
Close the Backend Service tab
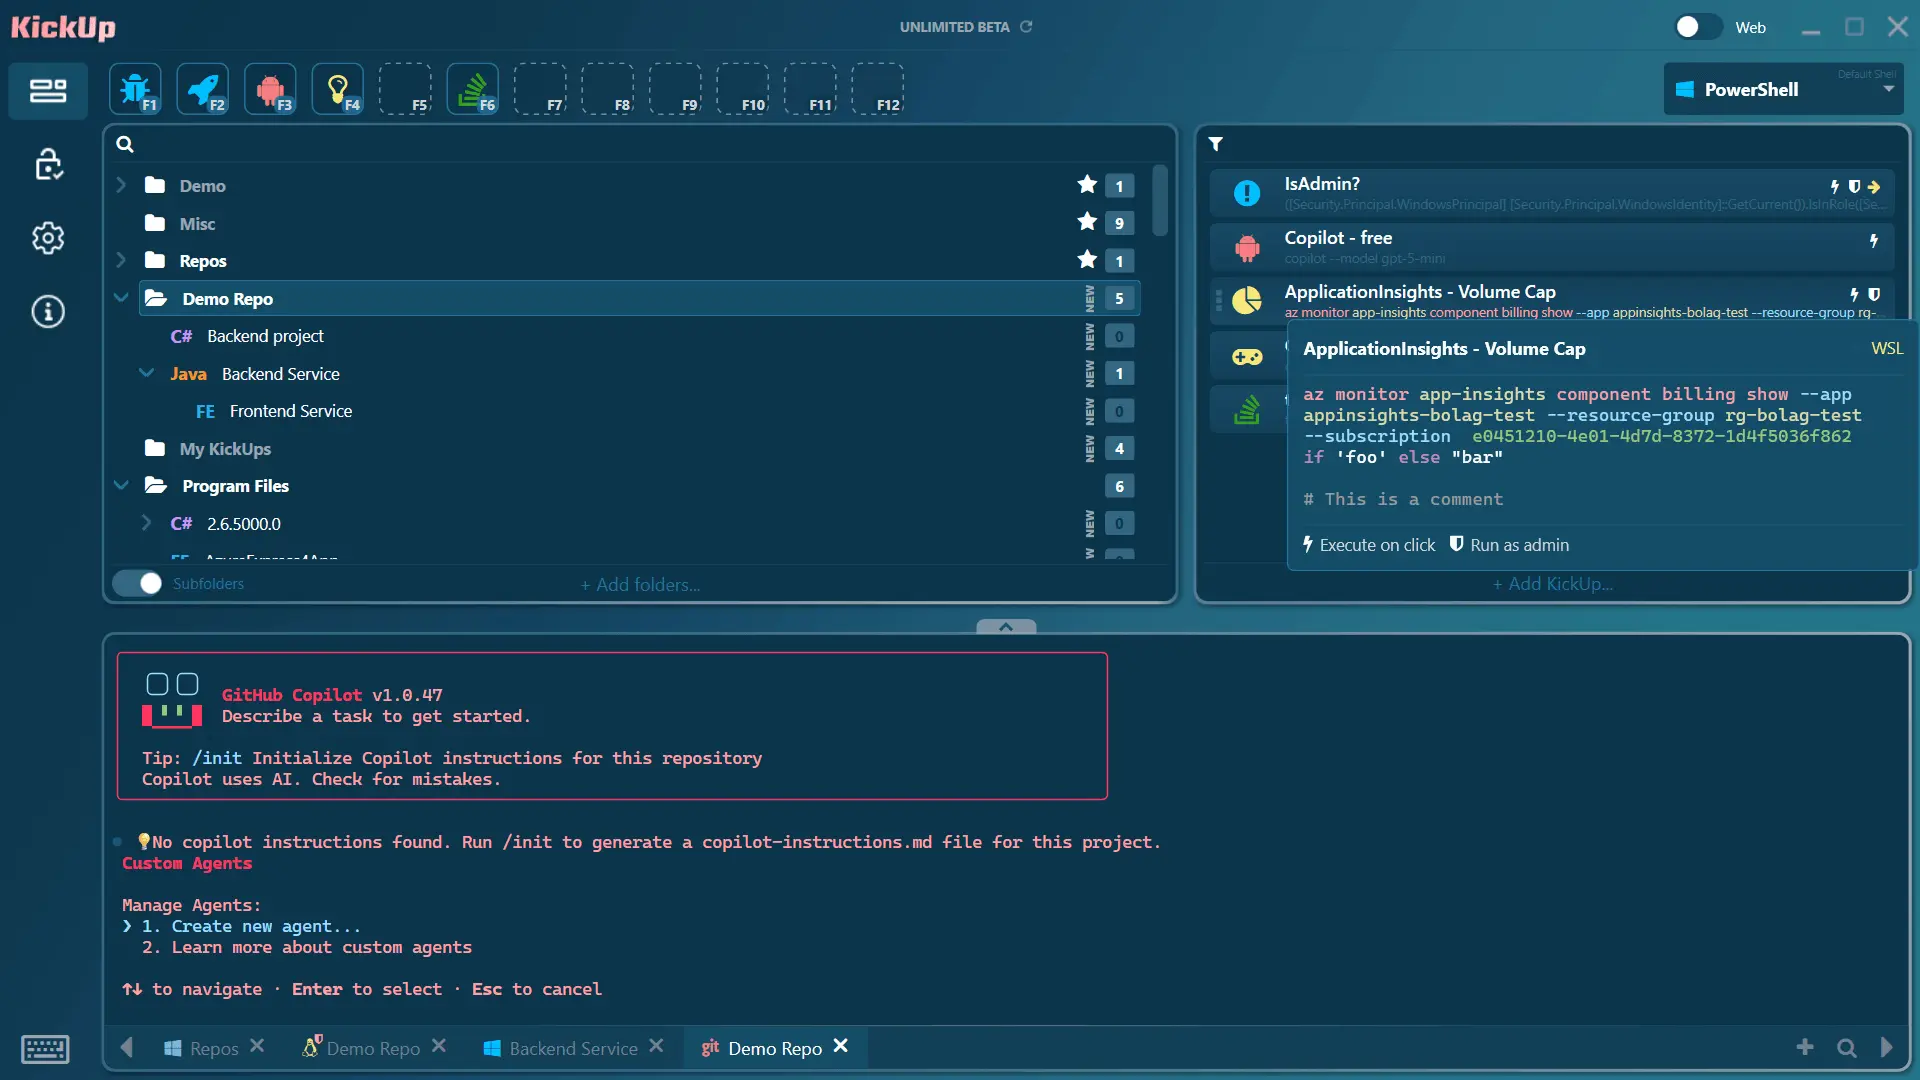click(656, 1045)
